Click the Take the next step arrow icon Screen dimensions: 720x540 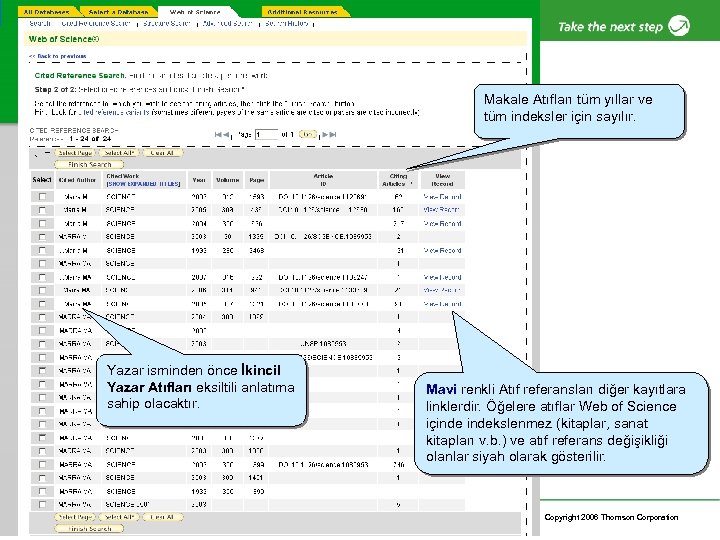[x=679, y=25]
